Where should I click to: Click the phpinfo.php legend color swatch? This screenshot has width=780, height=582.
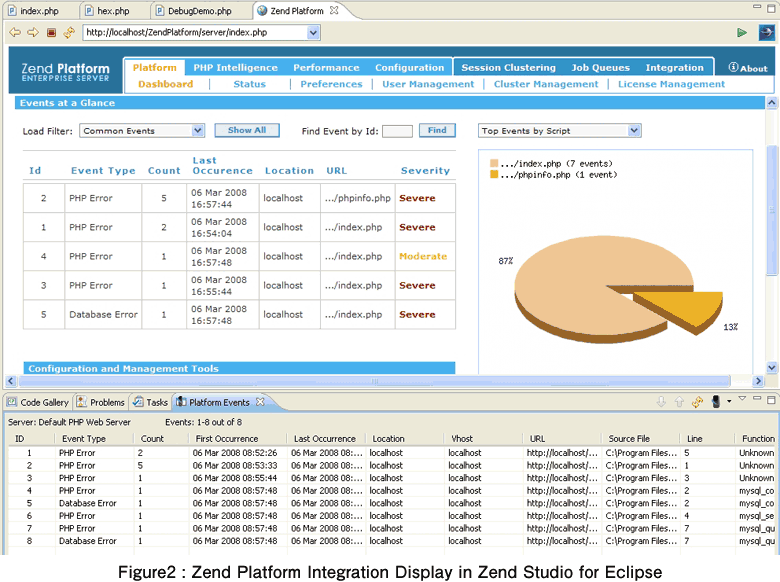[x=494, y=174]
